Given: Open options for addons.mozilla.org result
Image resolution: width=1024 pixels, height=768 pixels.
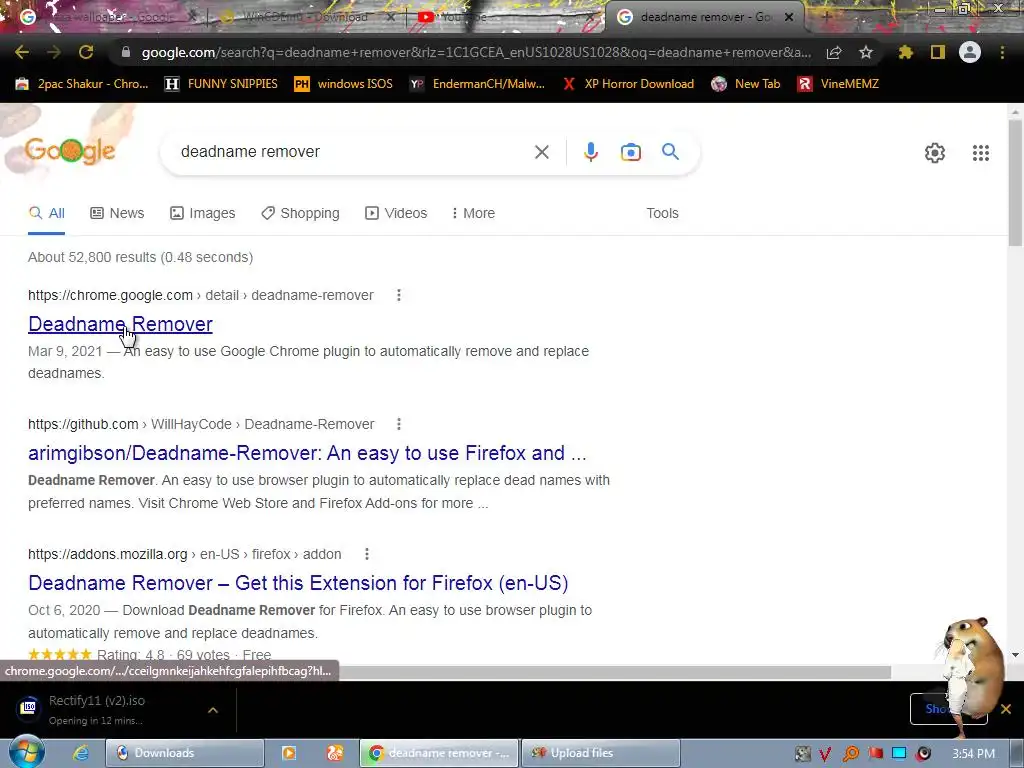Looking at the screenshot, I should [x=367, y=554].
